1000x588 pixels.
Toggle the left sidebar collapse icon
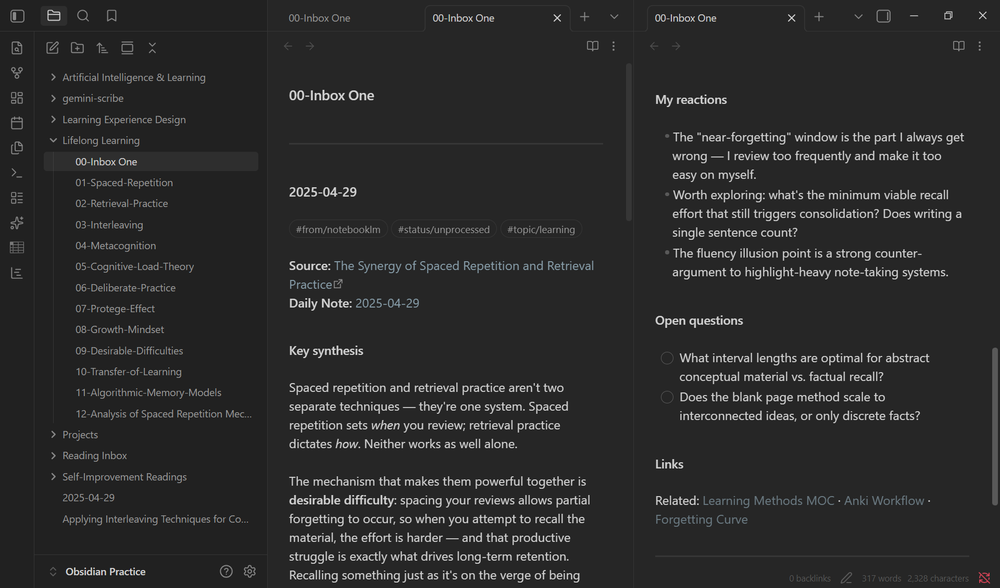point(17,16)
